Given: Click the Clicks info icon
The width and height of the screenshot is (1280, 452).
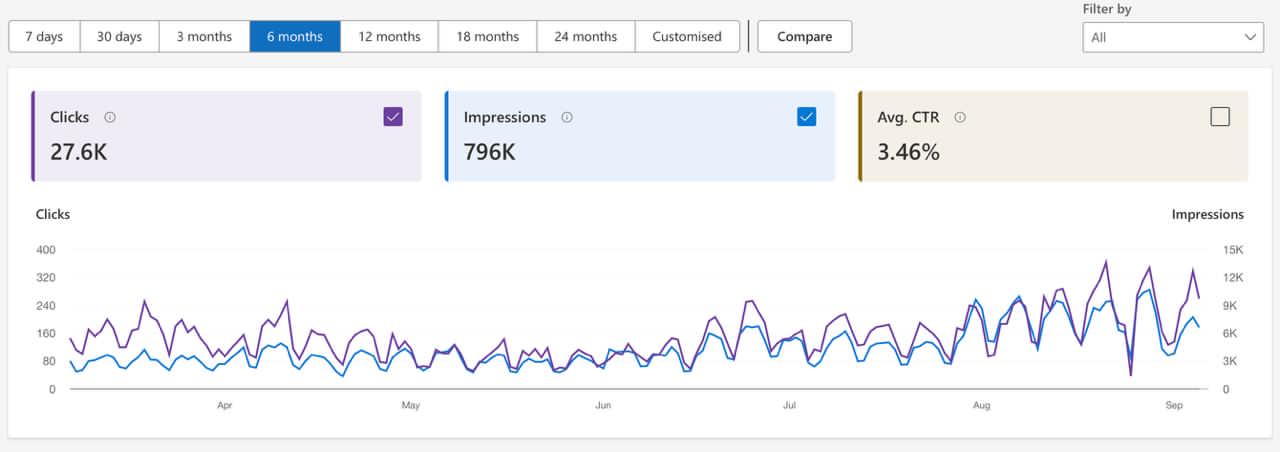Looking at the screenshot, I should (110, 117).
